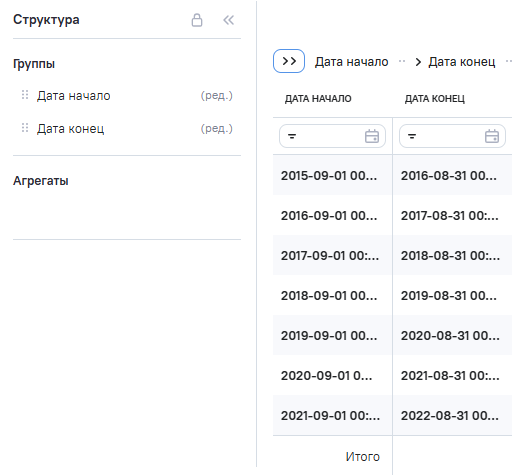Open calendar picker in Дата начало filter
The image size is (512, 475).
(x=372, y=136)
